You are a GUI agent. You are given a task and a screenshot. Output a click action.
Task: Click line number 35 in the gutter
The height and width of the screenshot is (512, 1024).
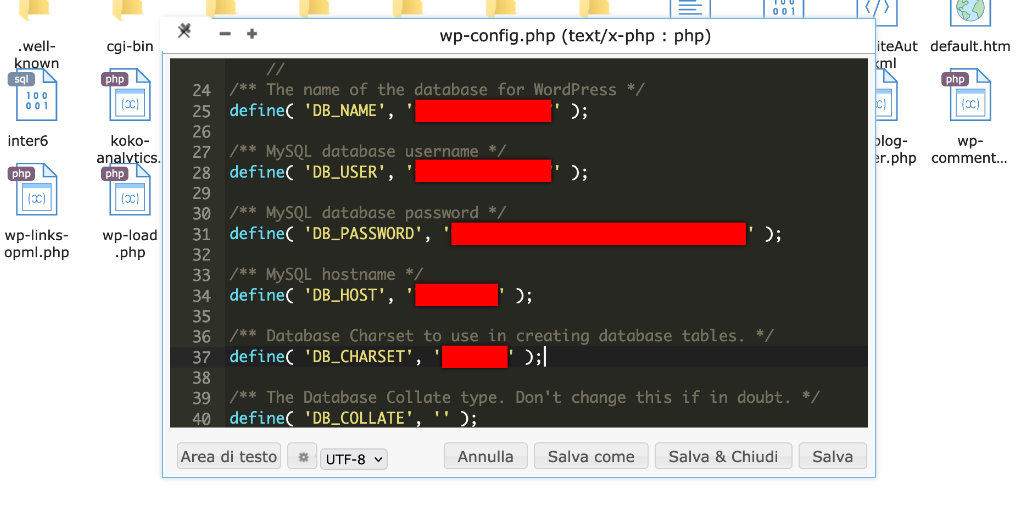pyautogui.click(x=202, y=316)
